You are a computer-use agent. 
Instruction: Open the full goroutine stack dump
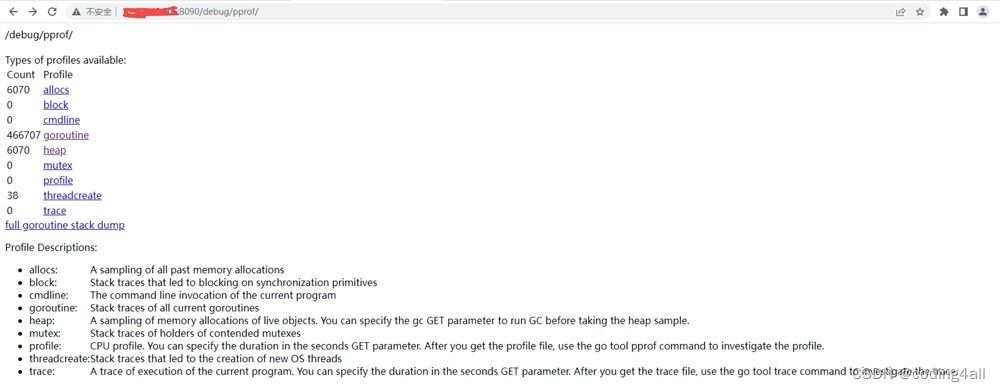click(65, 226)
